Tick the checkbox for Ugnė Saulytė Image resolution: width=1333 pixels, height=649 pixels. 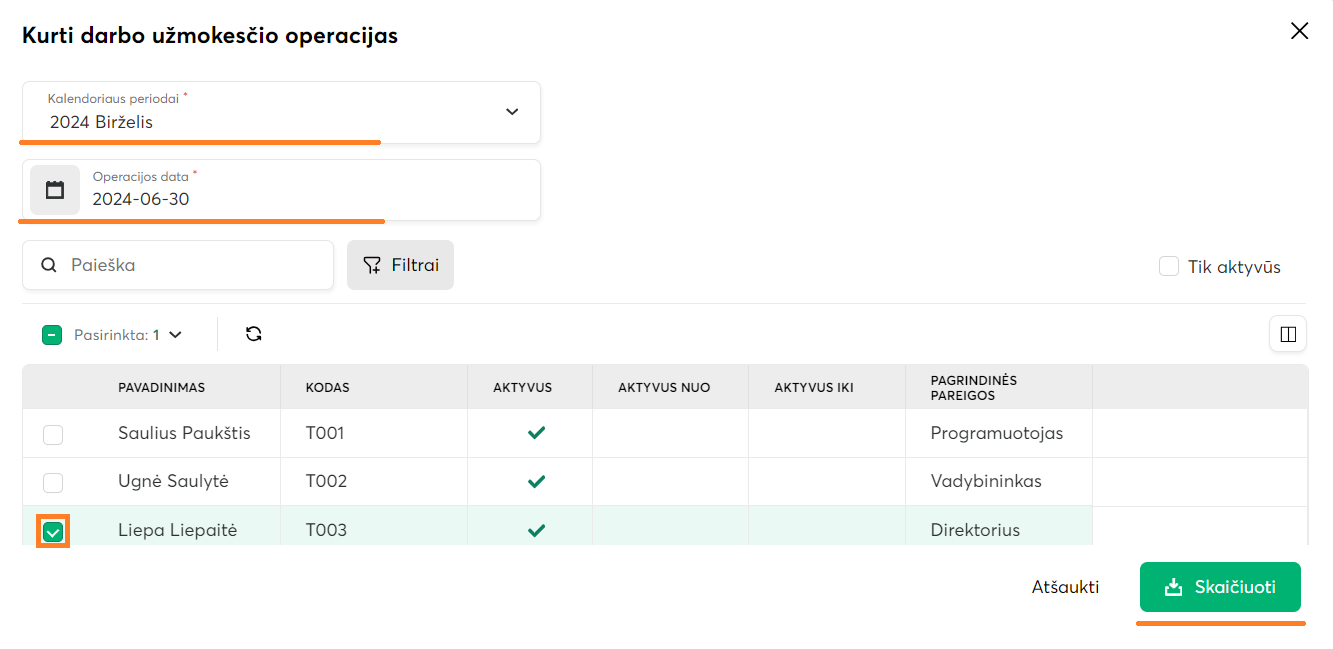pos(53,482)
